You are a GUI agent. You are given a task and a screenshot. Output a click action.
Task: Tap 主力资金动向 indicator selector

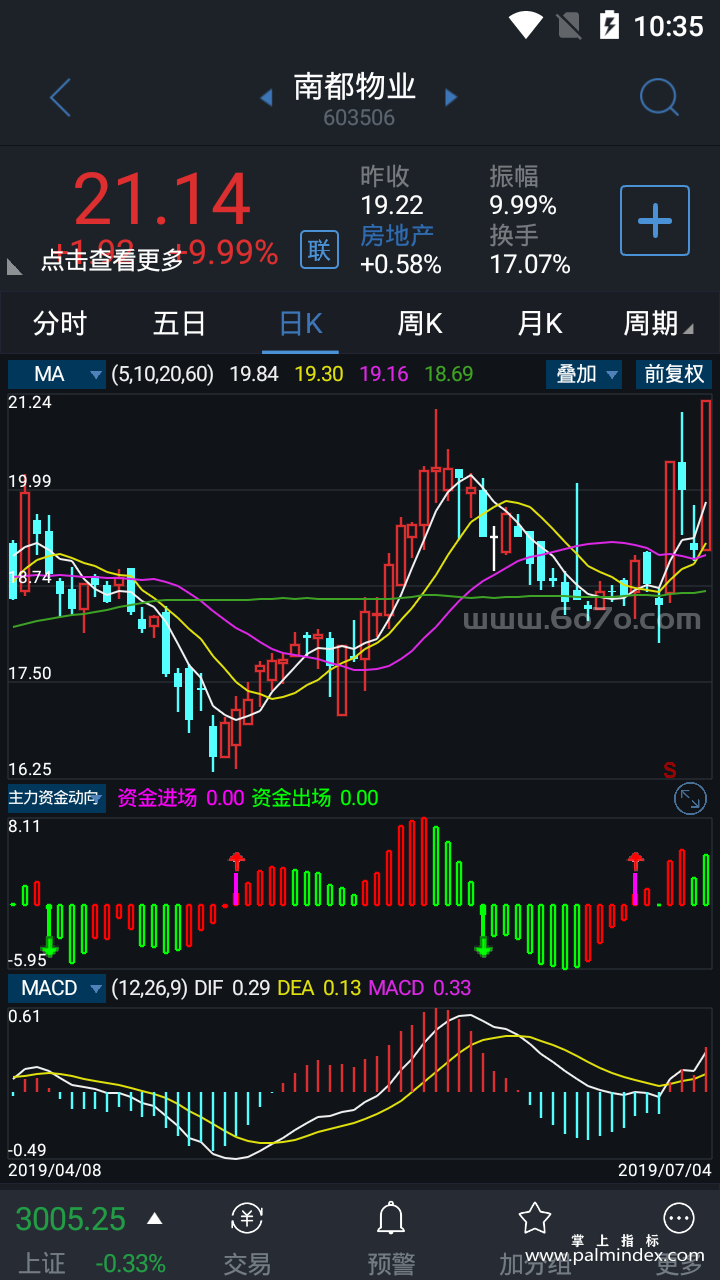coord(56,798)
